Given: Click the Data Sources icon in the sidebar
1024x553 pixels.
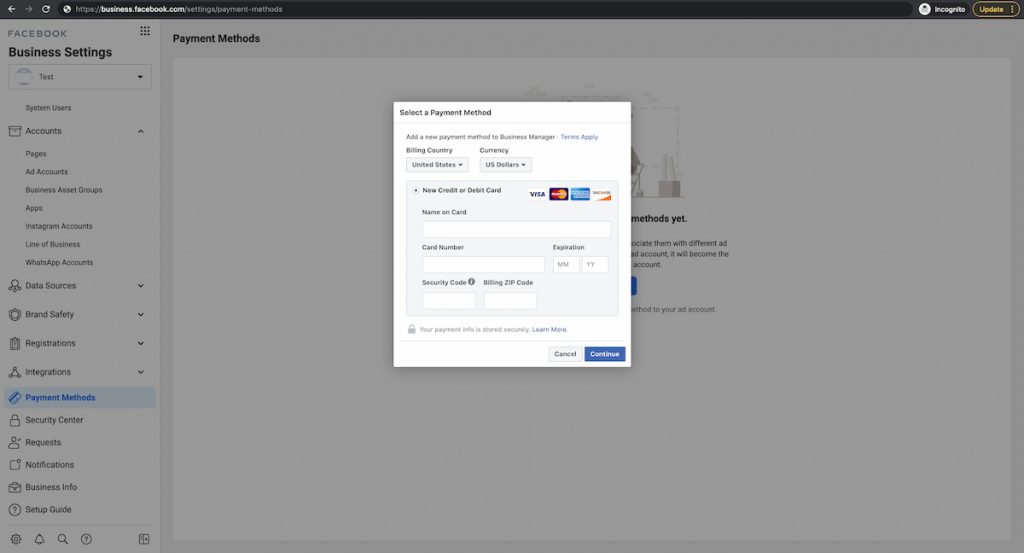Looking at the screenshot, I should coord(14,285).
